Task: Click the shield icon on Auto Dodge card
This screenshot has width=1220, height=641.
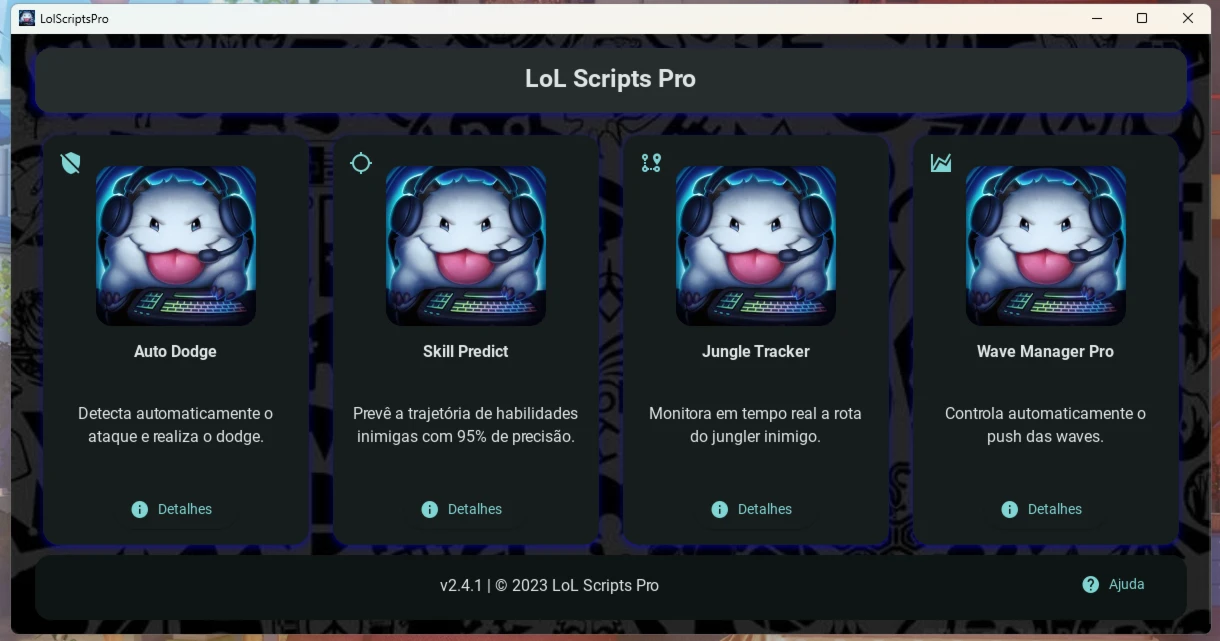Action: pos(70,163)
